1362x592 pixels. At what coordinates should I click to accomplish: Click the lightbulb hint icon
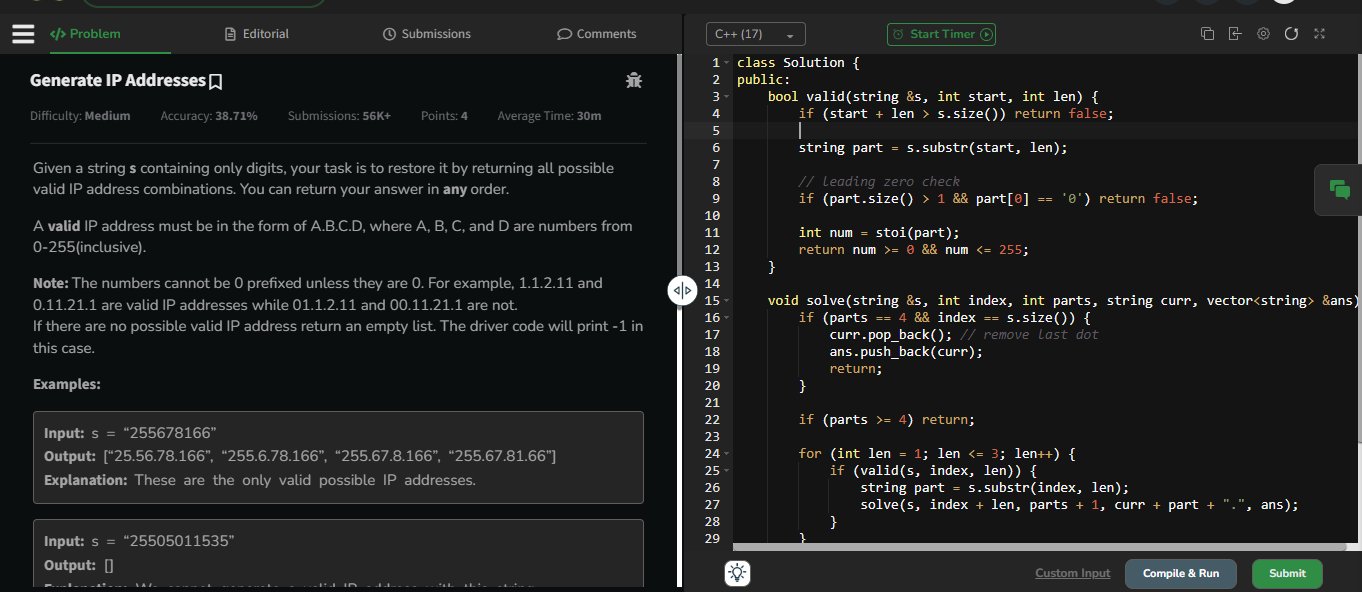coord(738,573)
